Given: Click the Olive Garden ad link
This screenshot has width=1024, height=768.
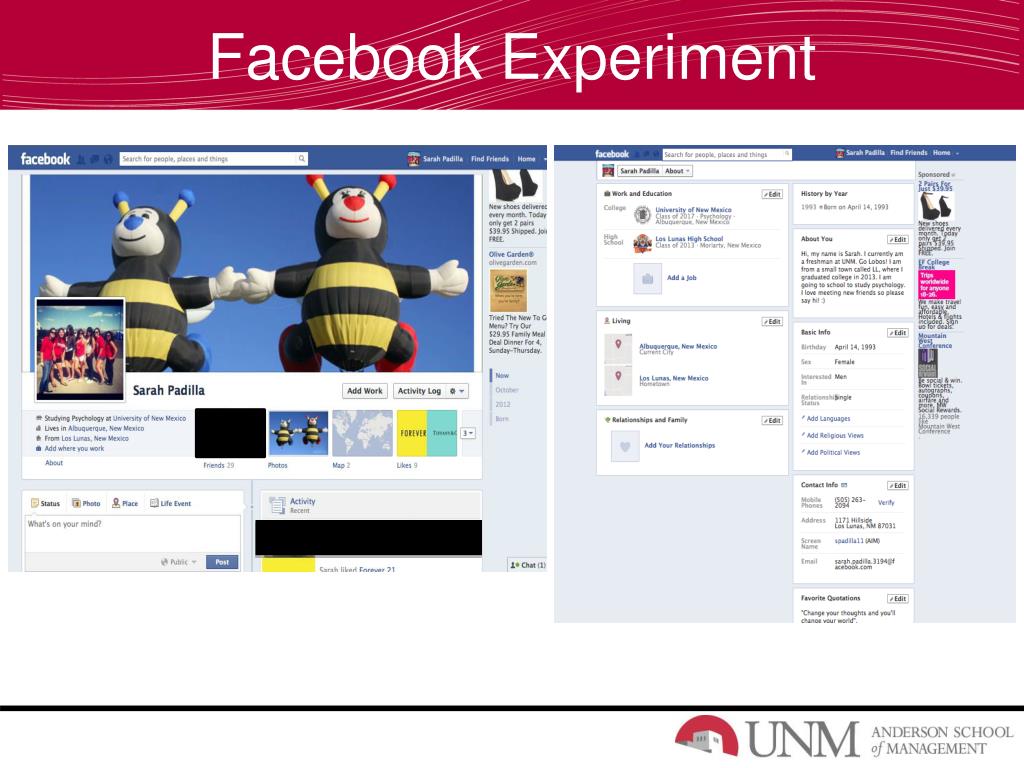Looking at the screenshot, I should 511,255.
